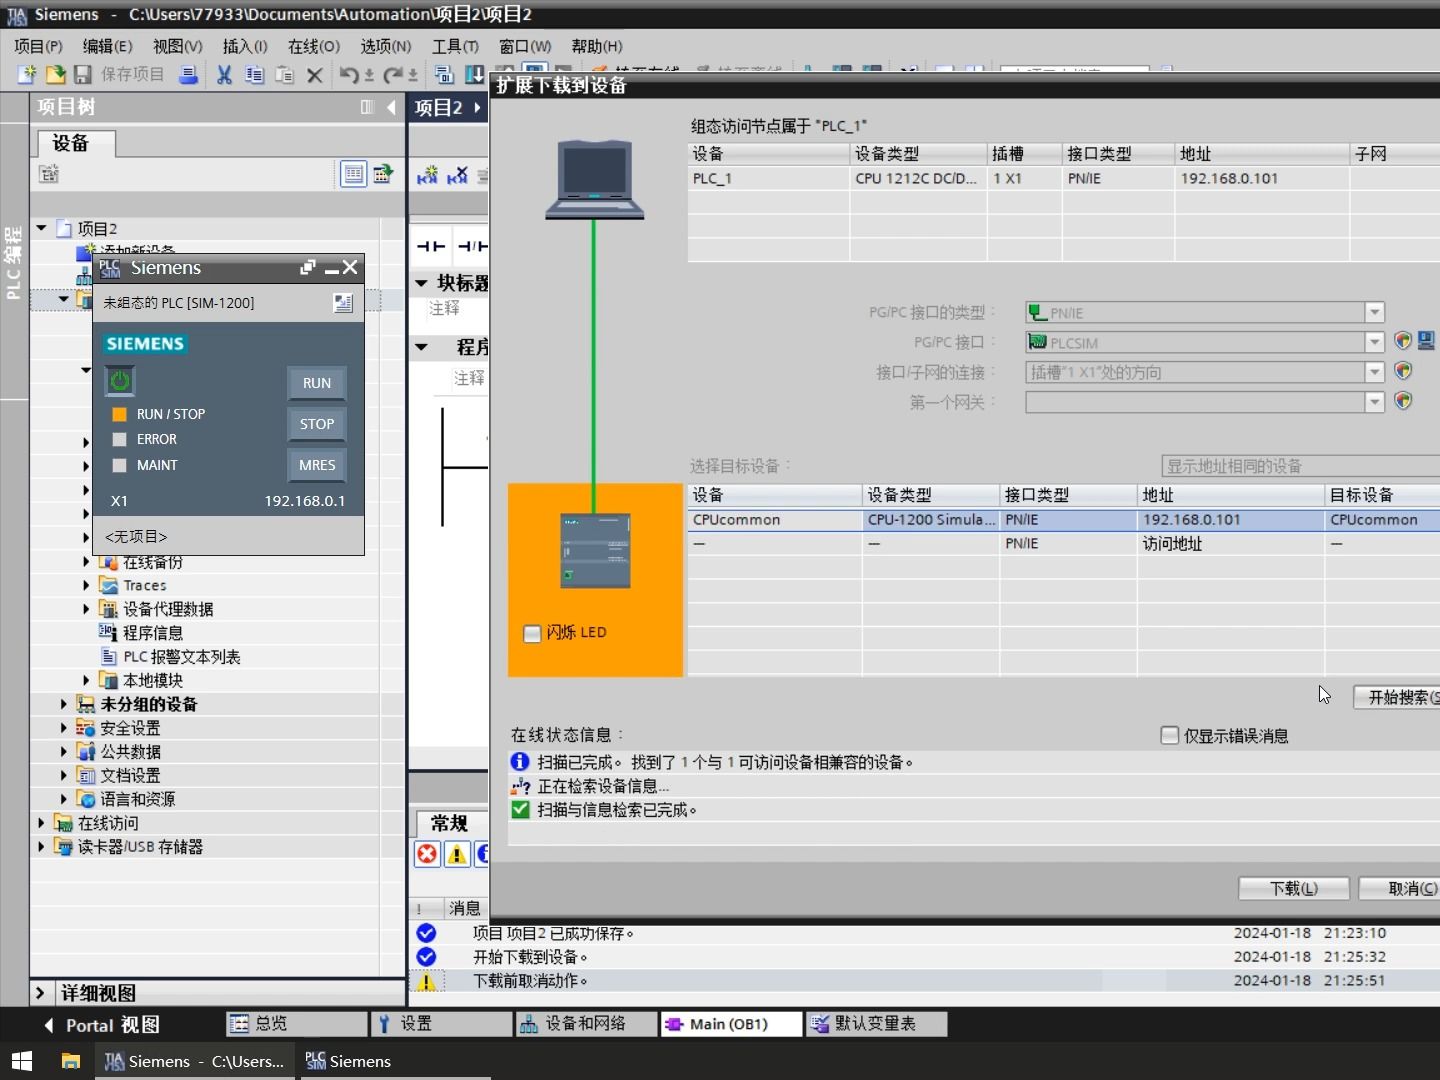Click the Cut scissors icon

[x=224, y=74]
